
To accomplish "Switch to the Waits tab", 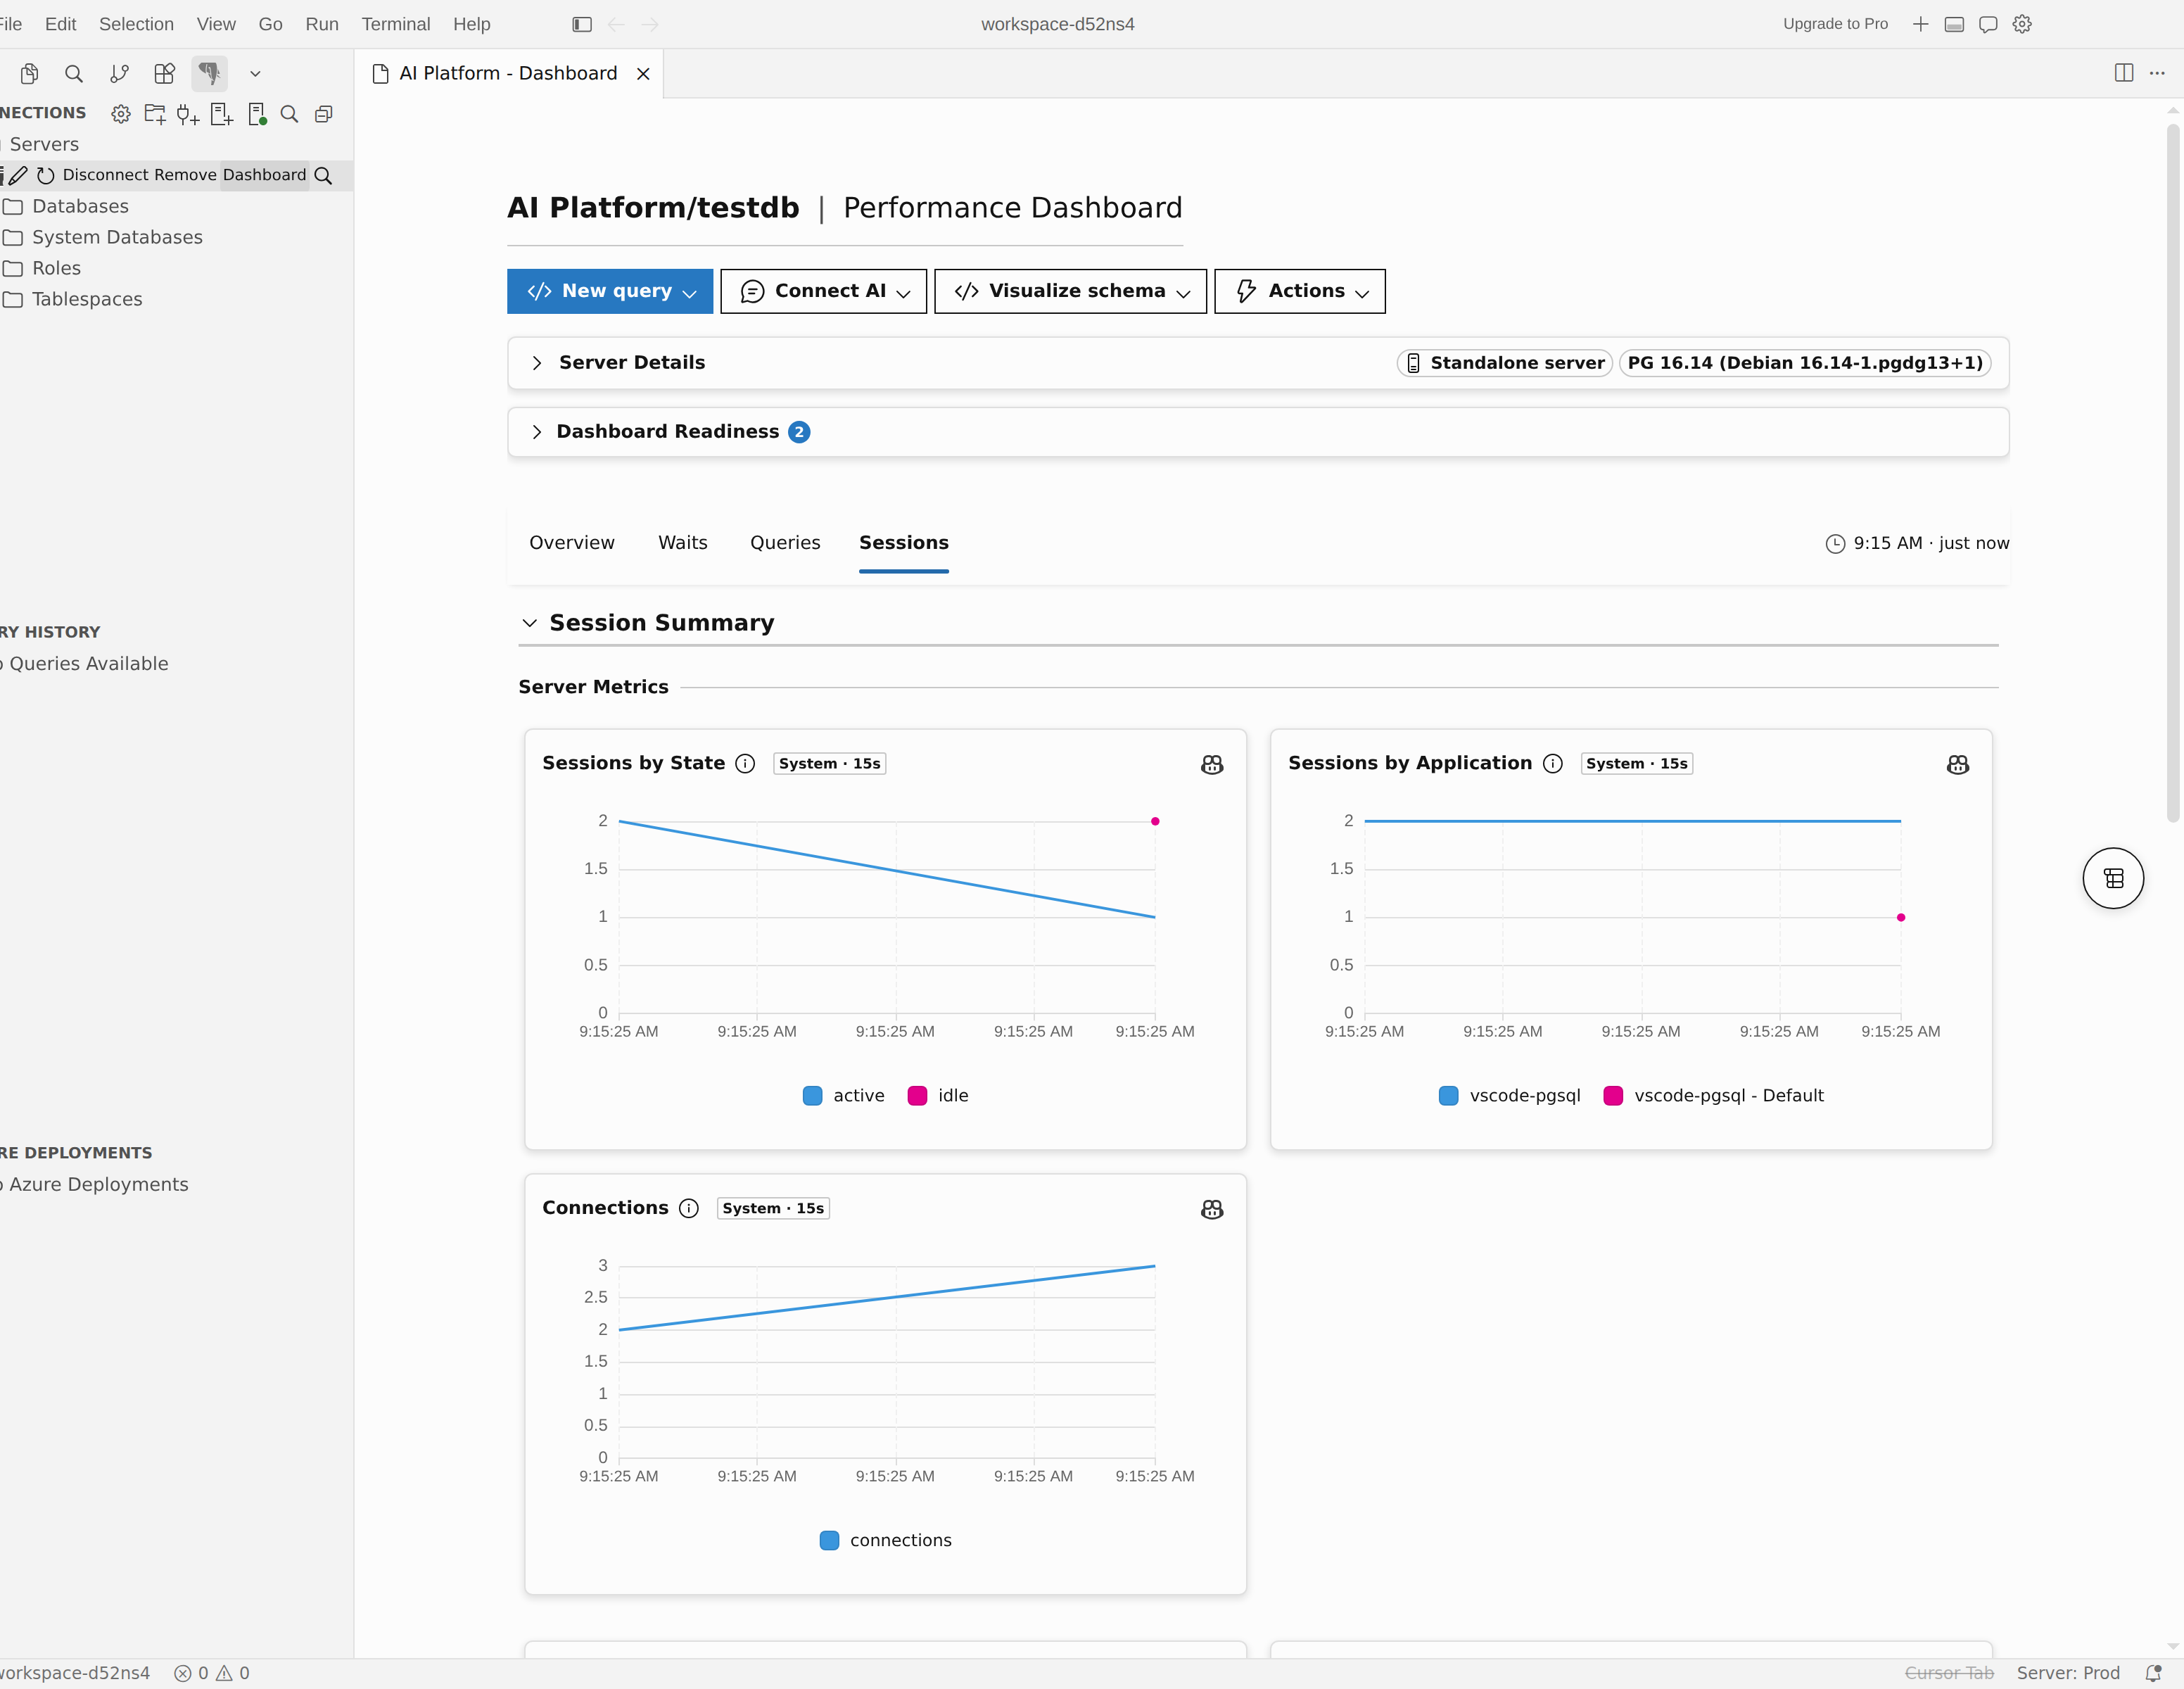I will 682,543.
